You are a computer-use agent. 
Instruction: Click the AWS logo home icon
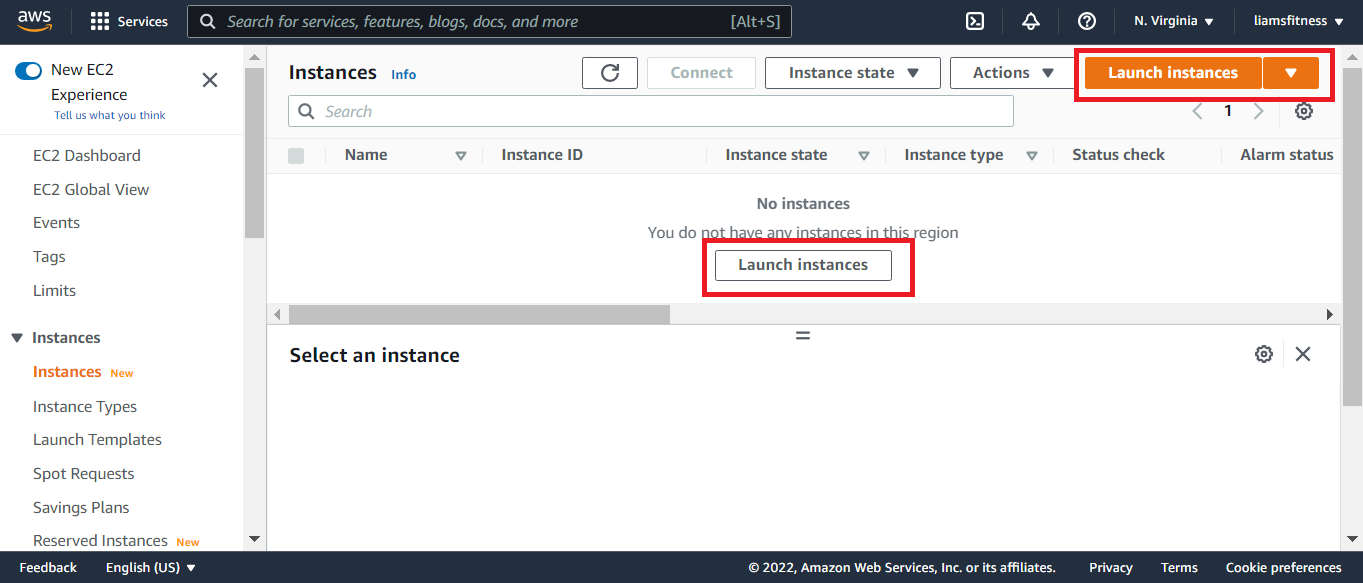coord(34,20)
